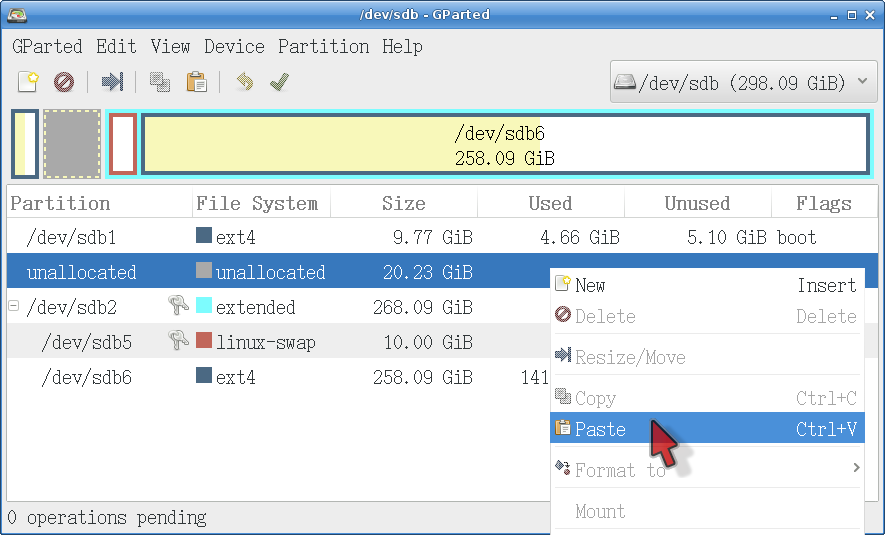Screen dimensions: 885x535
Task: Click the New partition toolbar icon
Action: coord(28,82)
